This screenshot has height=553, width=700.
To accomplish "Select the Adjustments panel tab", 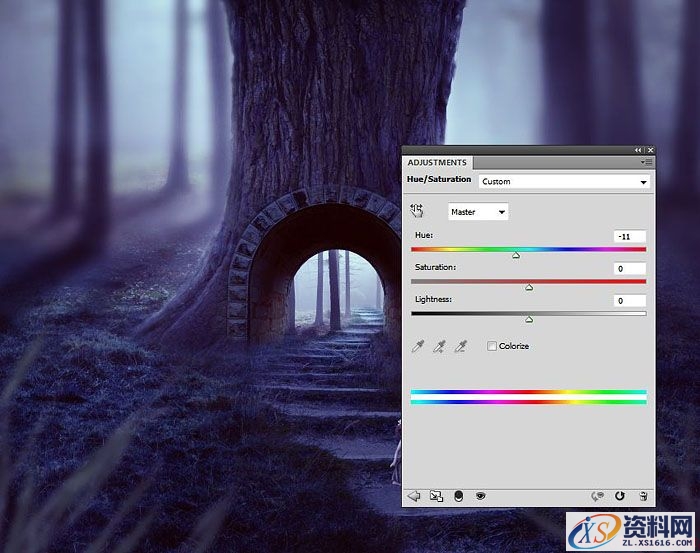I will (x=437, y=162).
